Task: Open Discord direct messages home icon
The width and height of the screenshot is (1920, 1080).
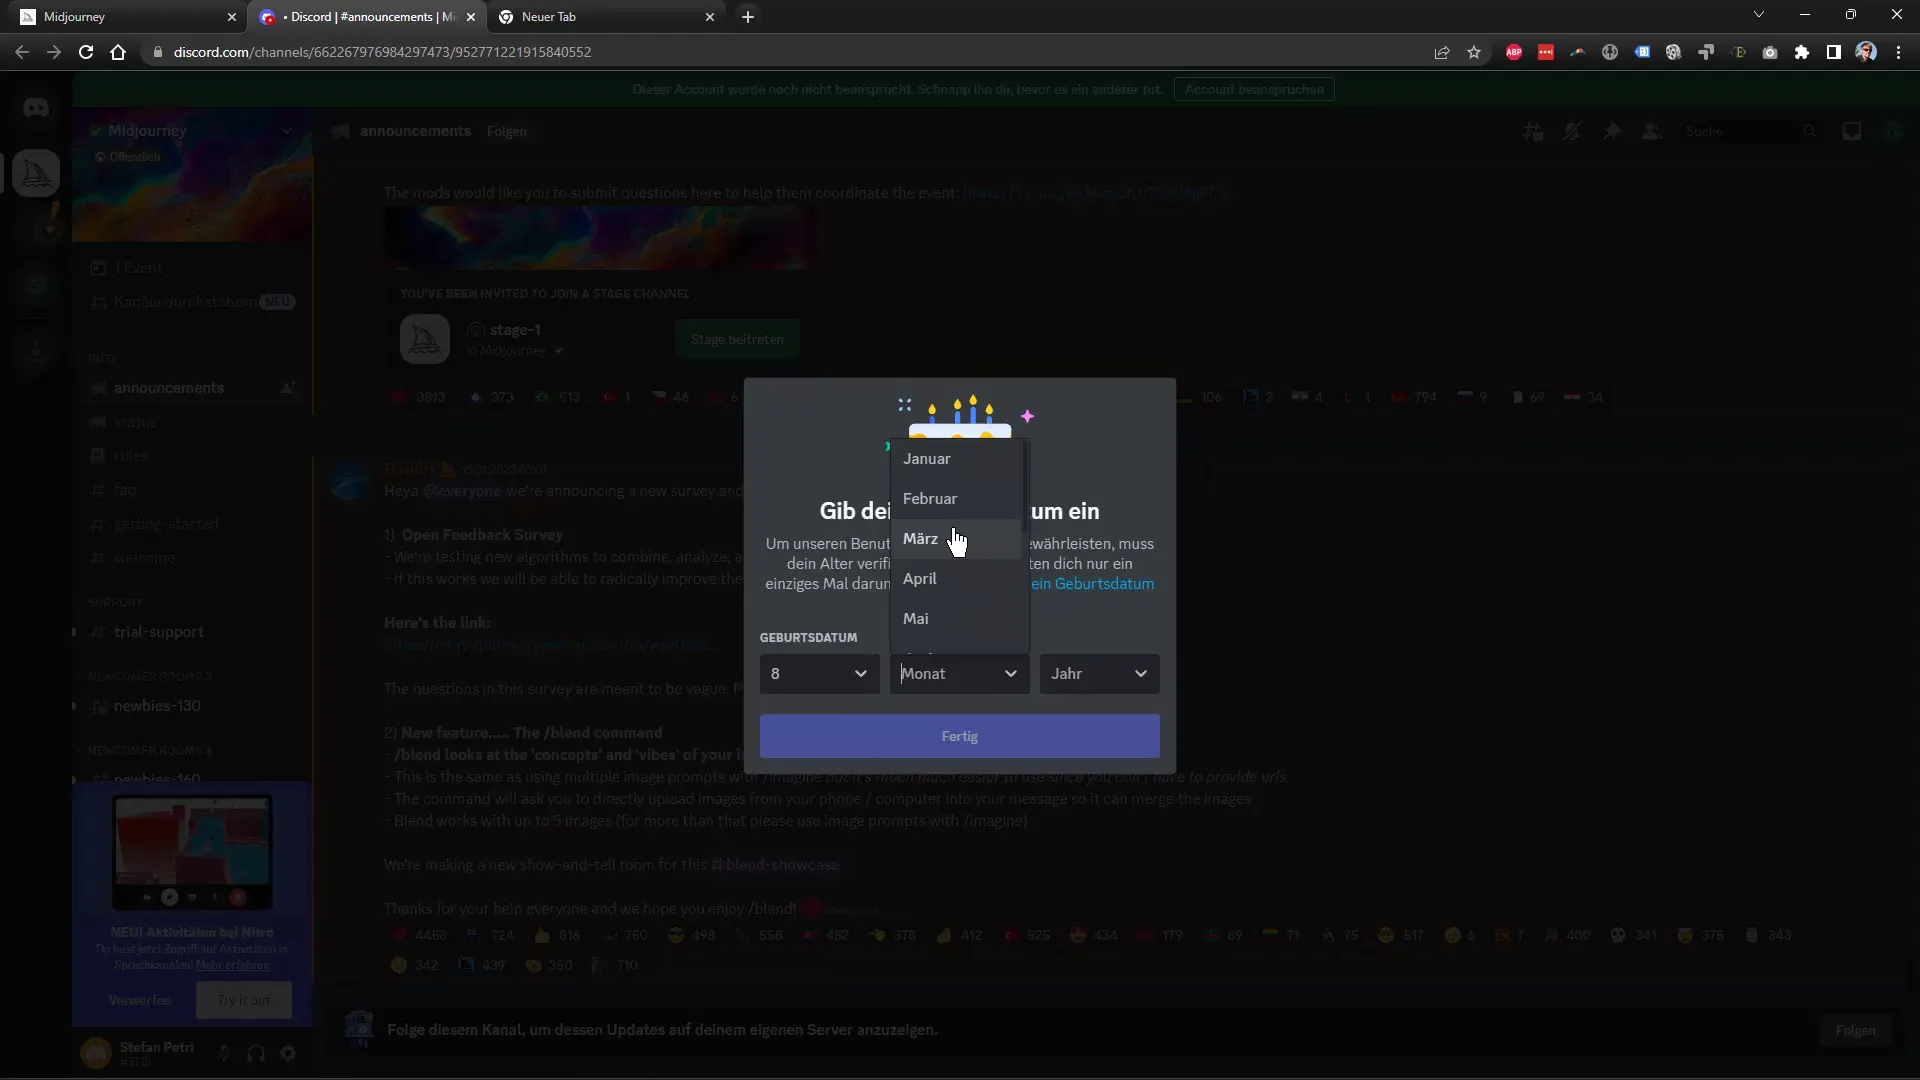Action: (36, 108)
